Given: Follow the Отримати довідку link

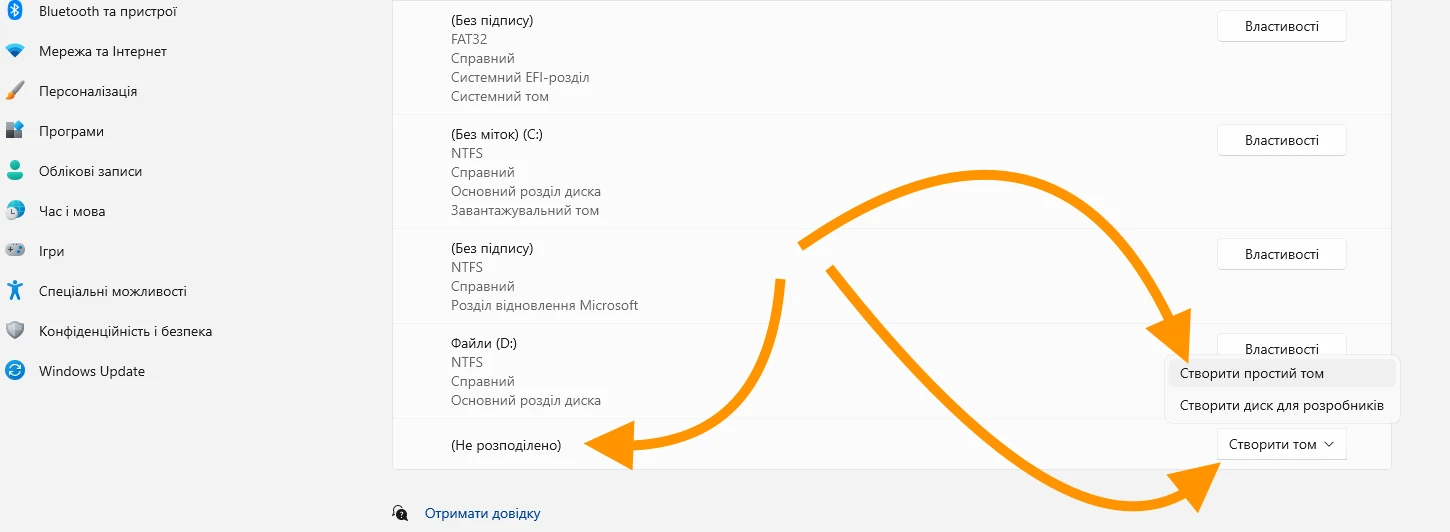Looking at the screenshot, I should [482, 513].
